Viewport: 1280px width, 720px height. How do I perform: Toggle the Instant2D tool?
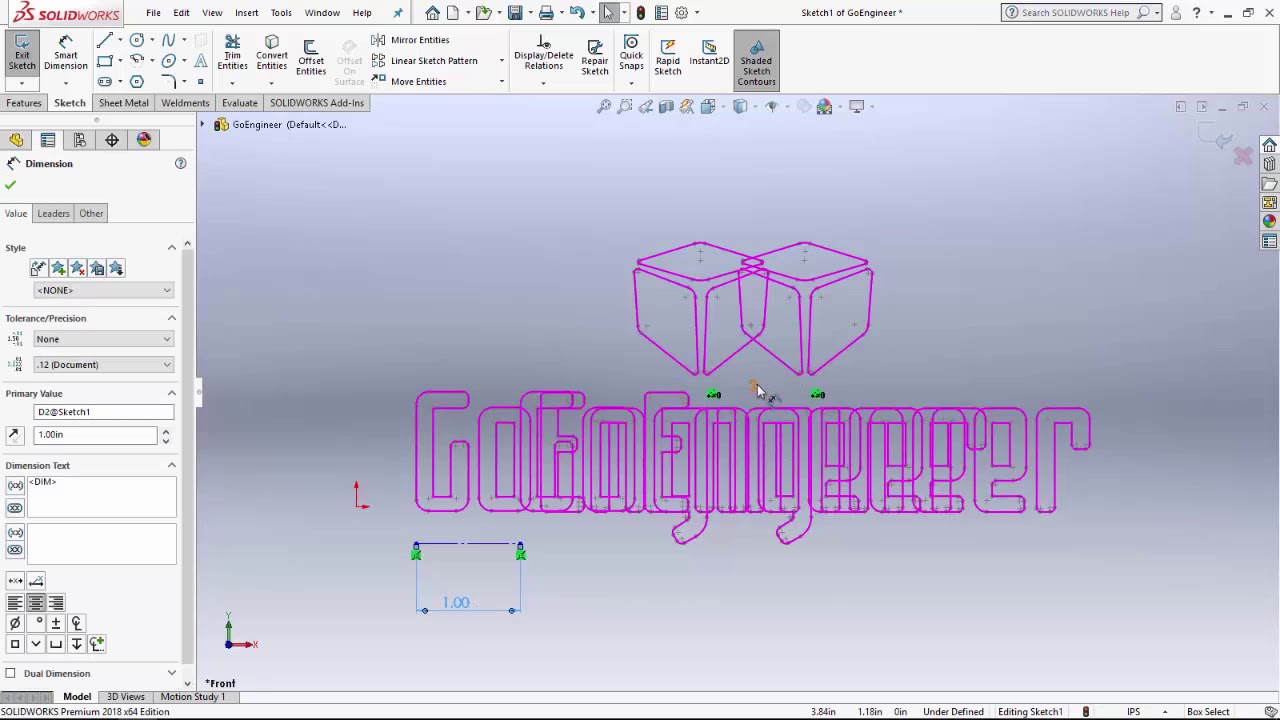[x=709, y=54]
